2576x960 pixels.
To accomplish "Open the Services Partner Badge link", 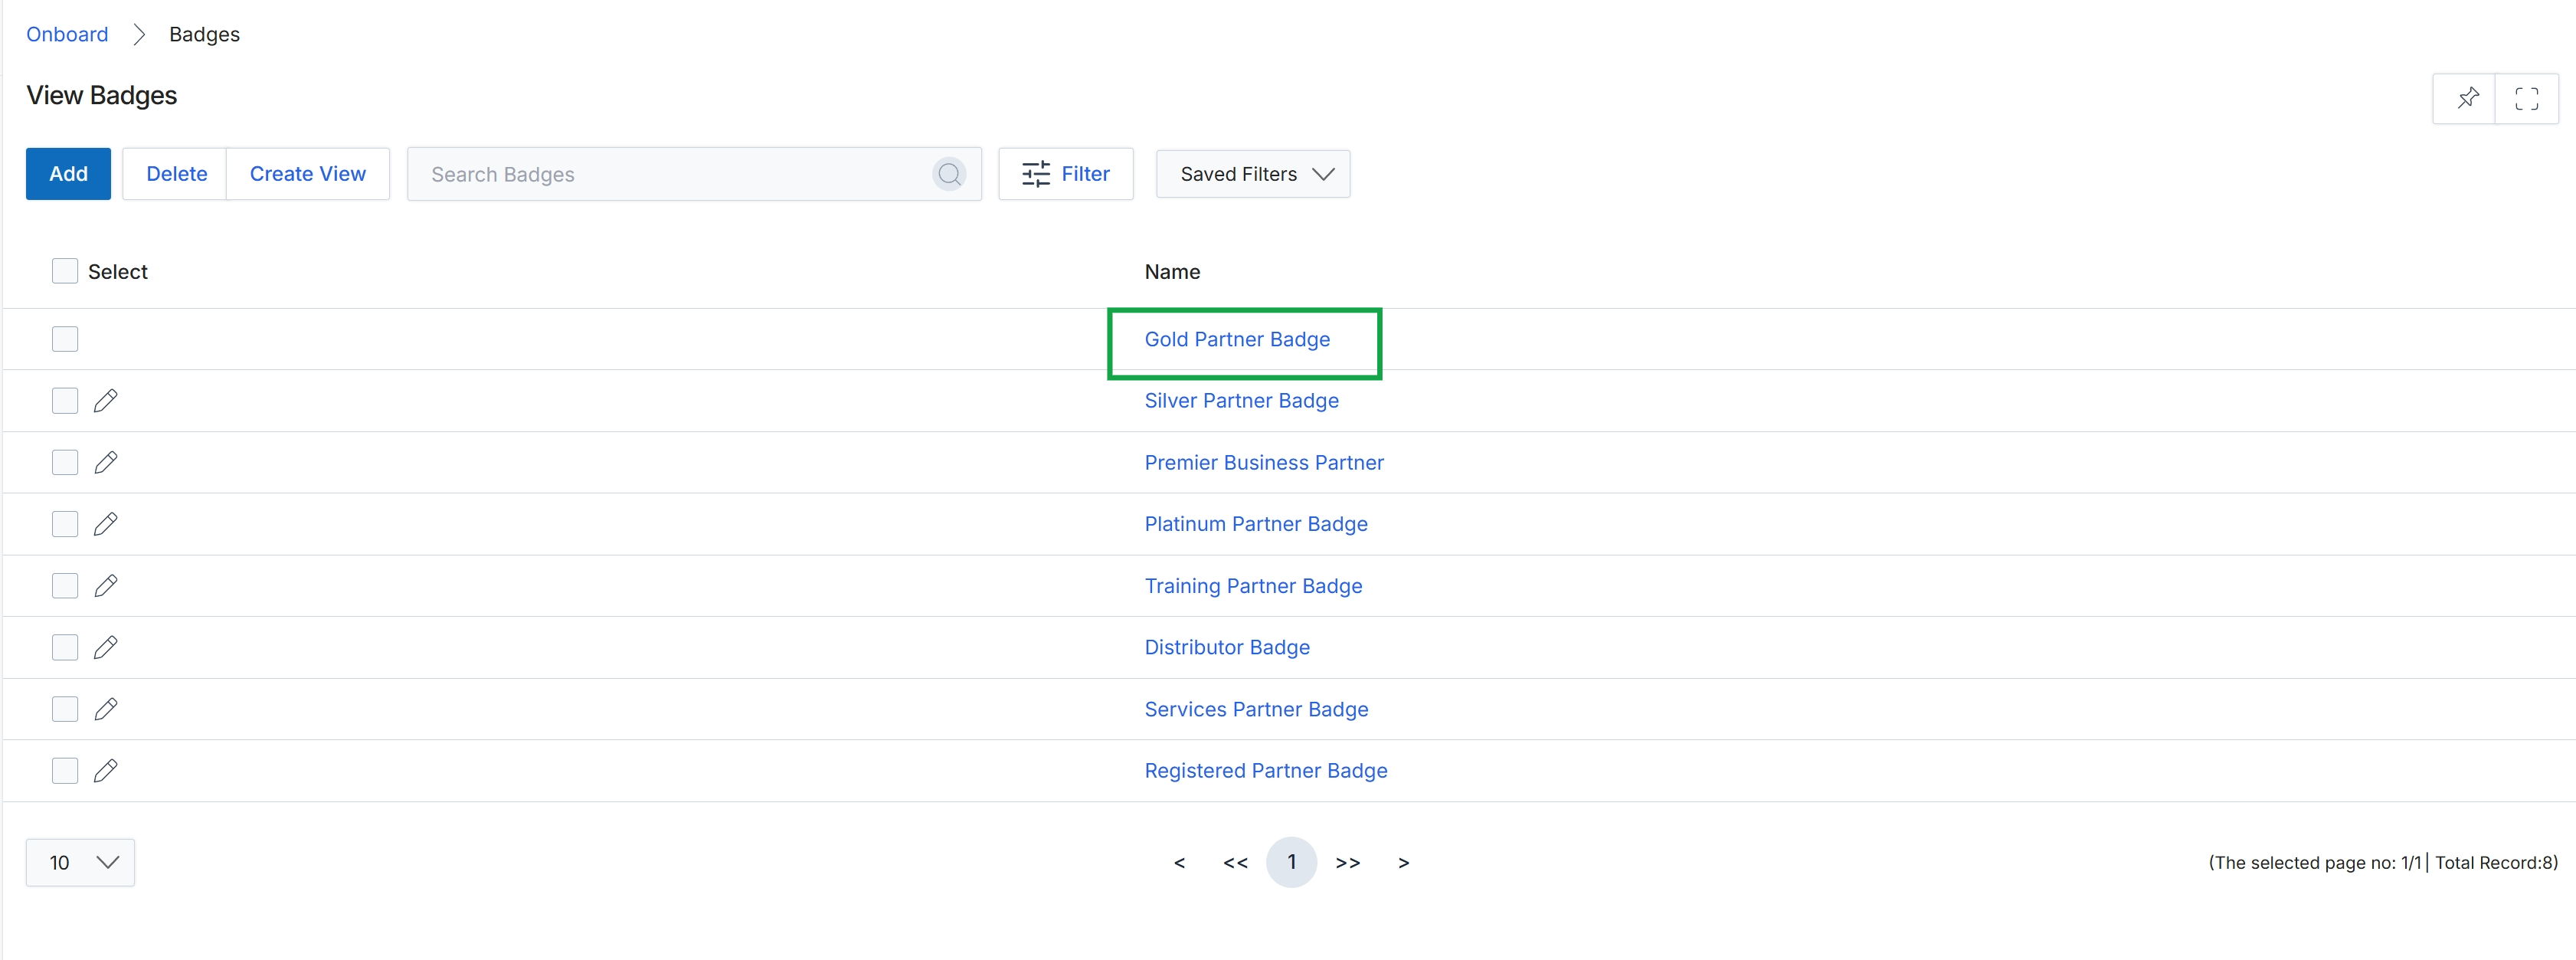I will (x=1256, y=709).
